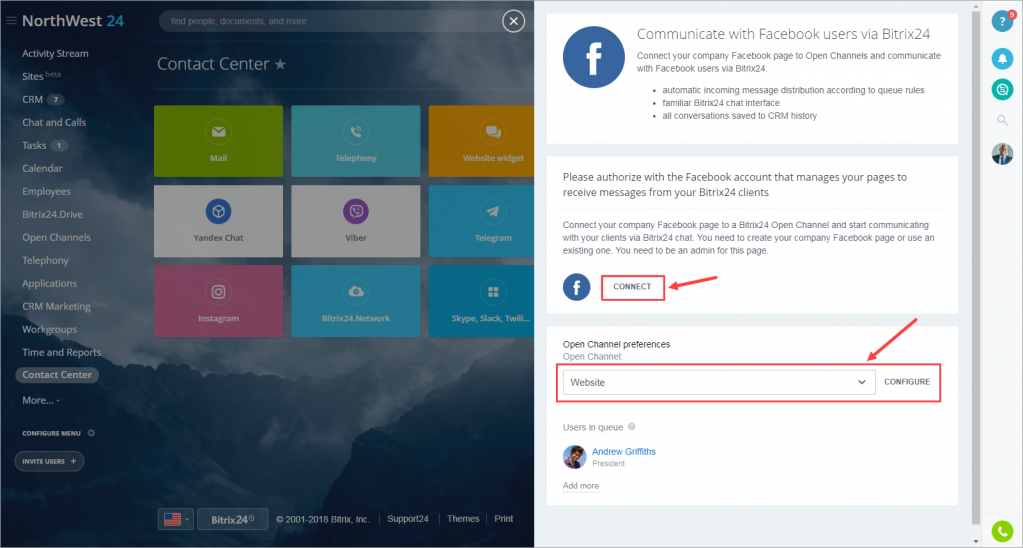Viewport: 1023px width, 548px height.
Task: Click the NorthWest 24 portal title
Action: [x=73, y=21]
